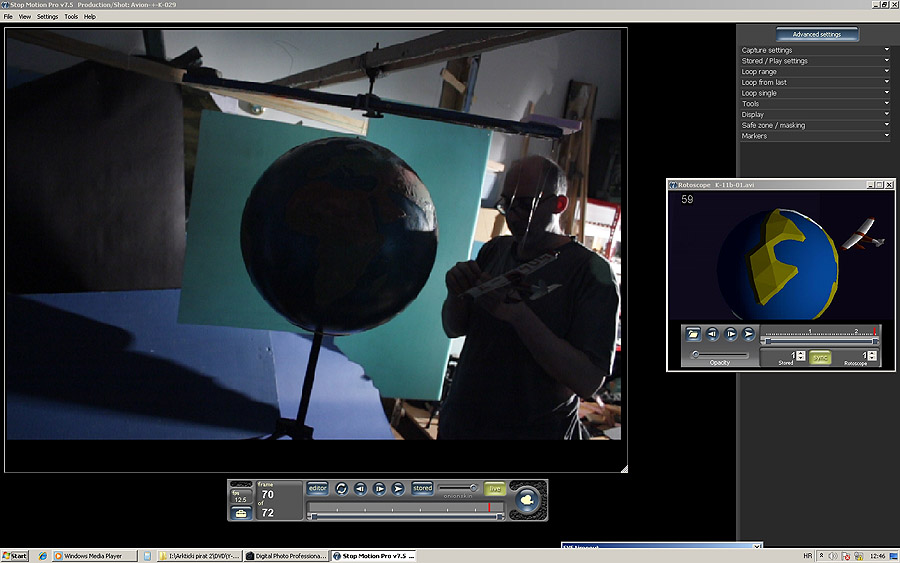Open the Tools menu

pos(71,17)
